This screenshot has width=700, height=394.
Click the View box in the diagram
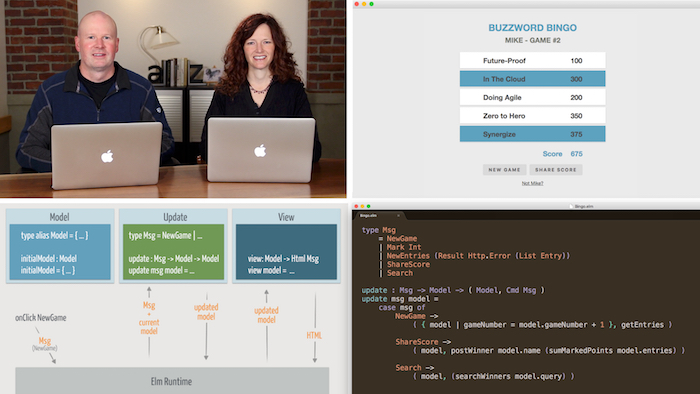pos(286,246)
